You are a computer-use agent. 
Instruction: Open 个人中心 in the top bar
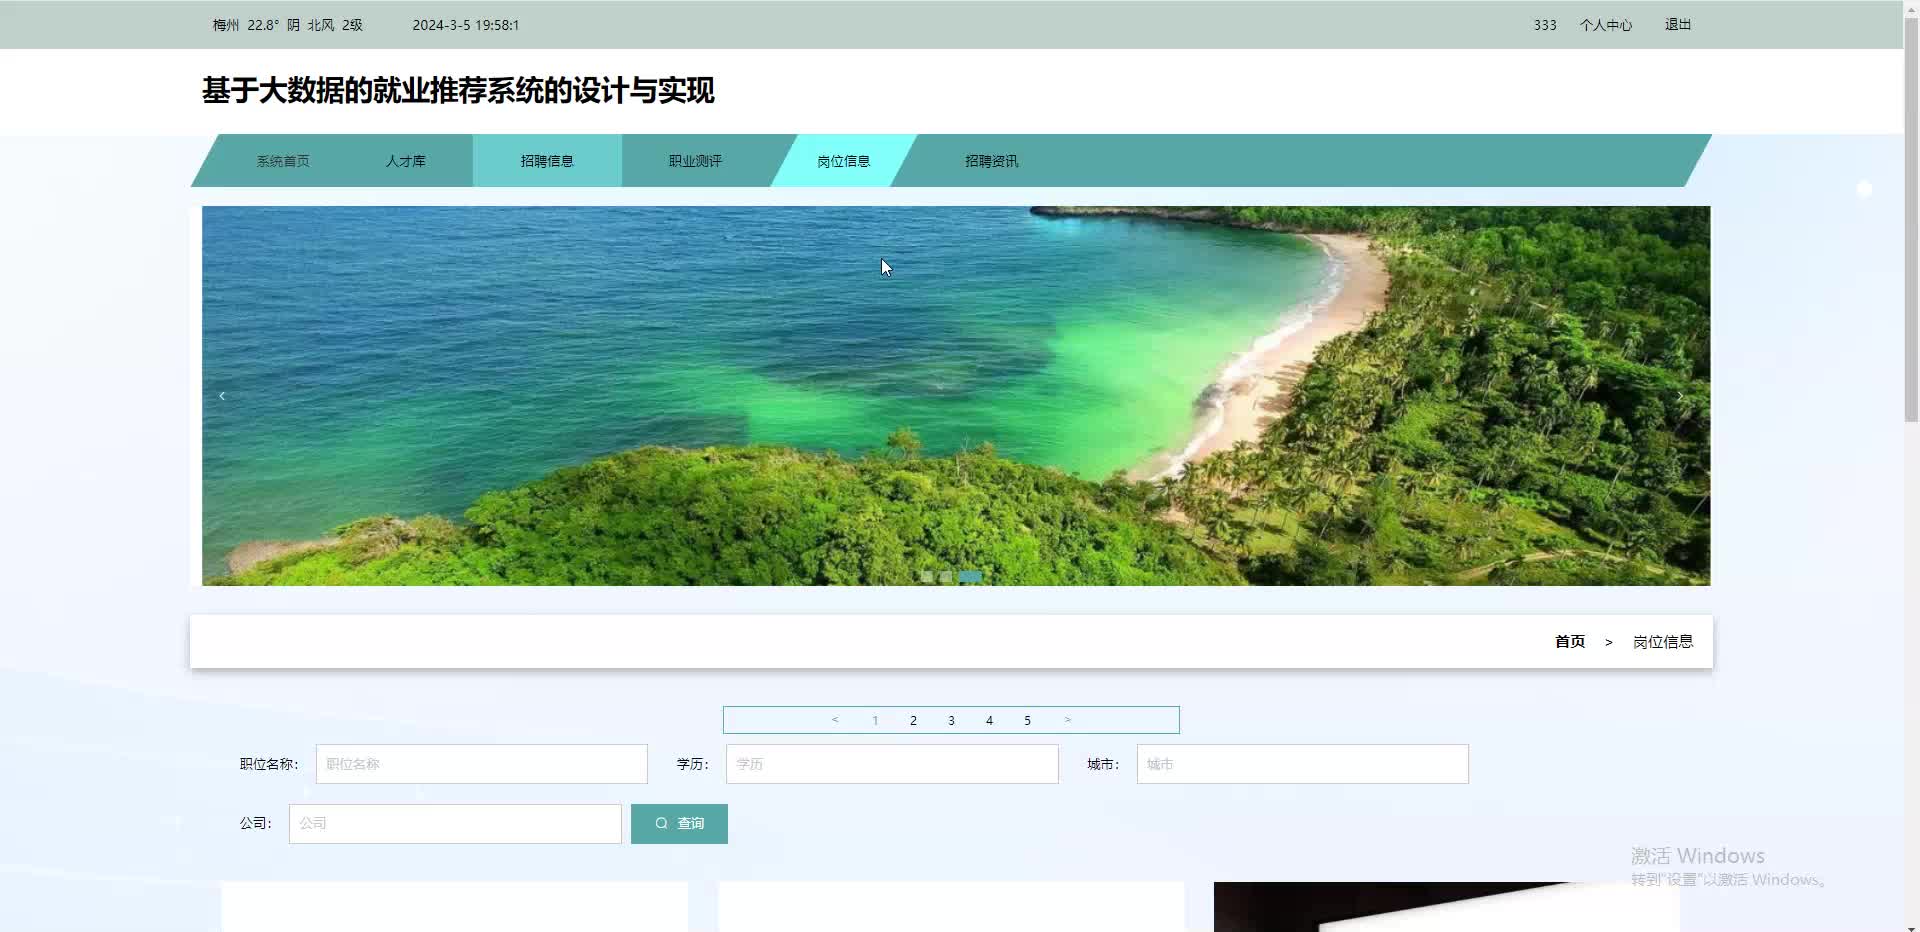coord(1606,25)
